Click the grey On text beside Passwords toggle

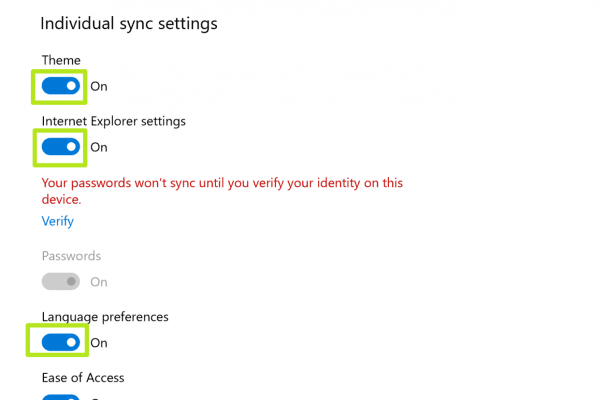pos(99,282)
